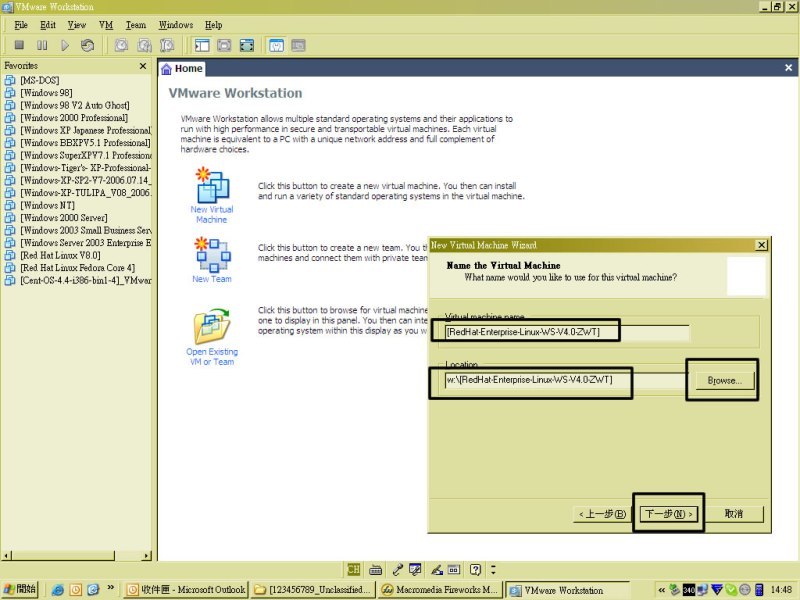Open the Windows menu
The height and width of the screenshot is (600, 800).
[x=176, y=25]
